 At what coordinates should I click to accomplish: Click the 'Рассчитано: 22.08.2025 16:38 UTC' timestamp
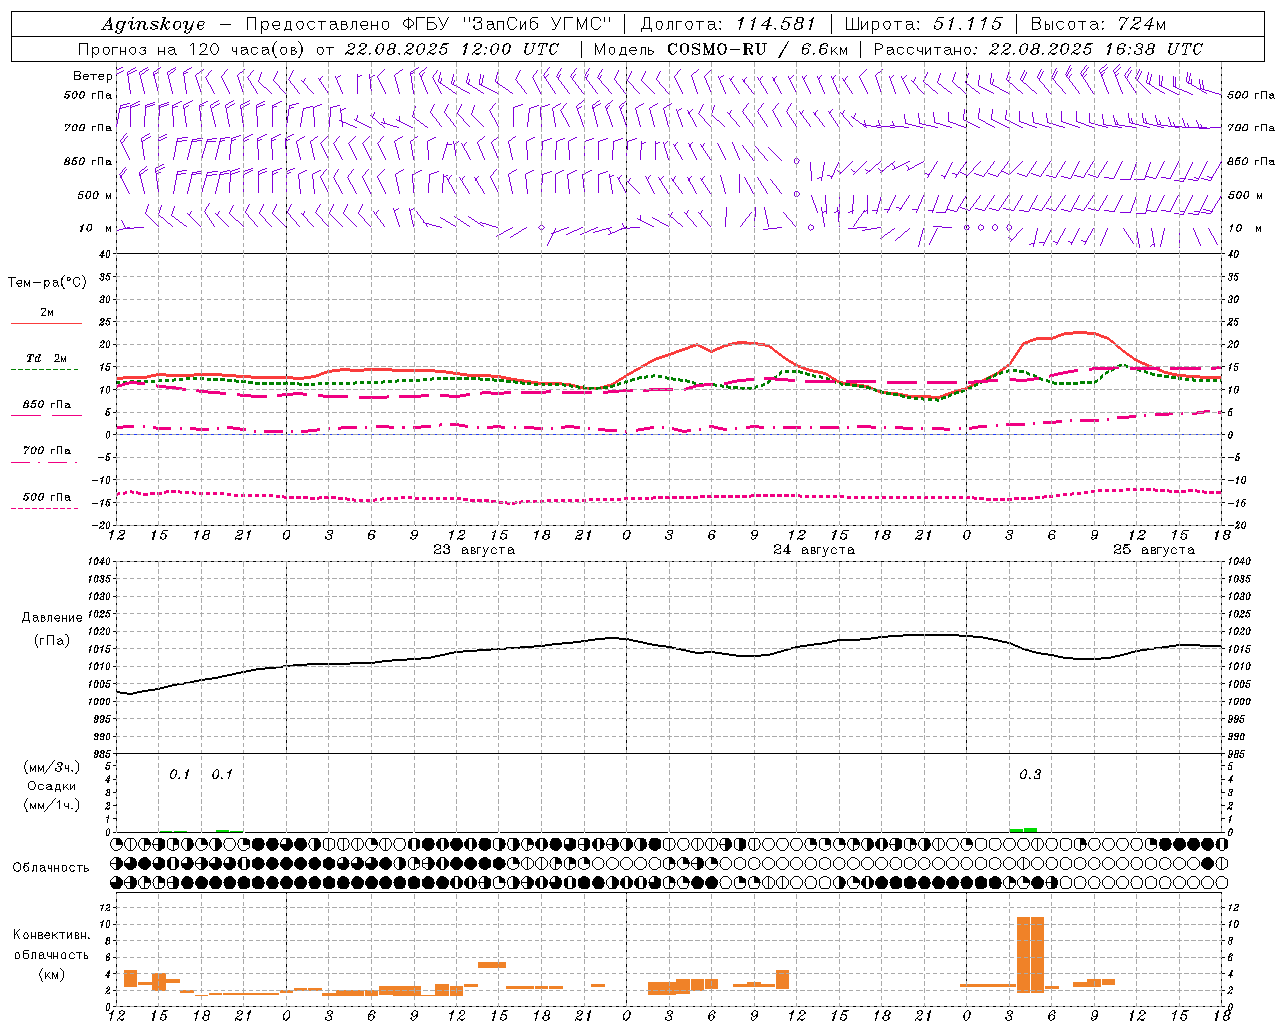pyautogui.click(x=1038, y=49)
